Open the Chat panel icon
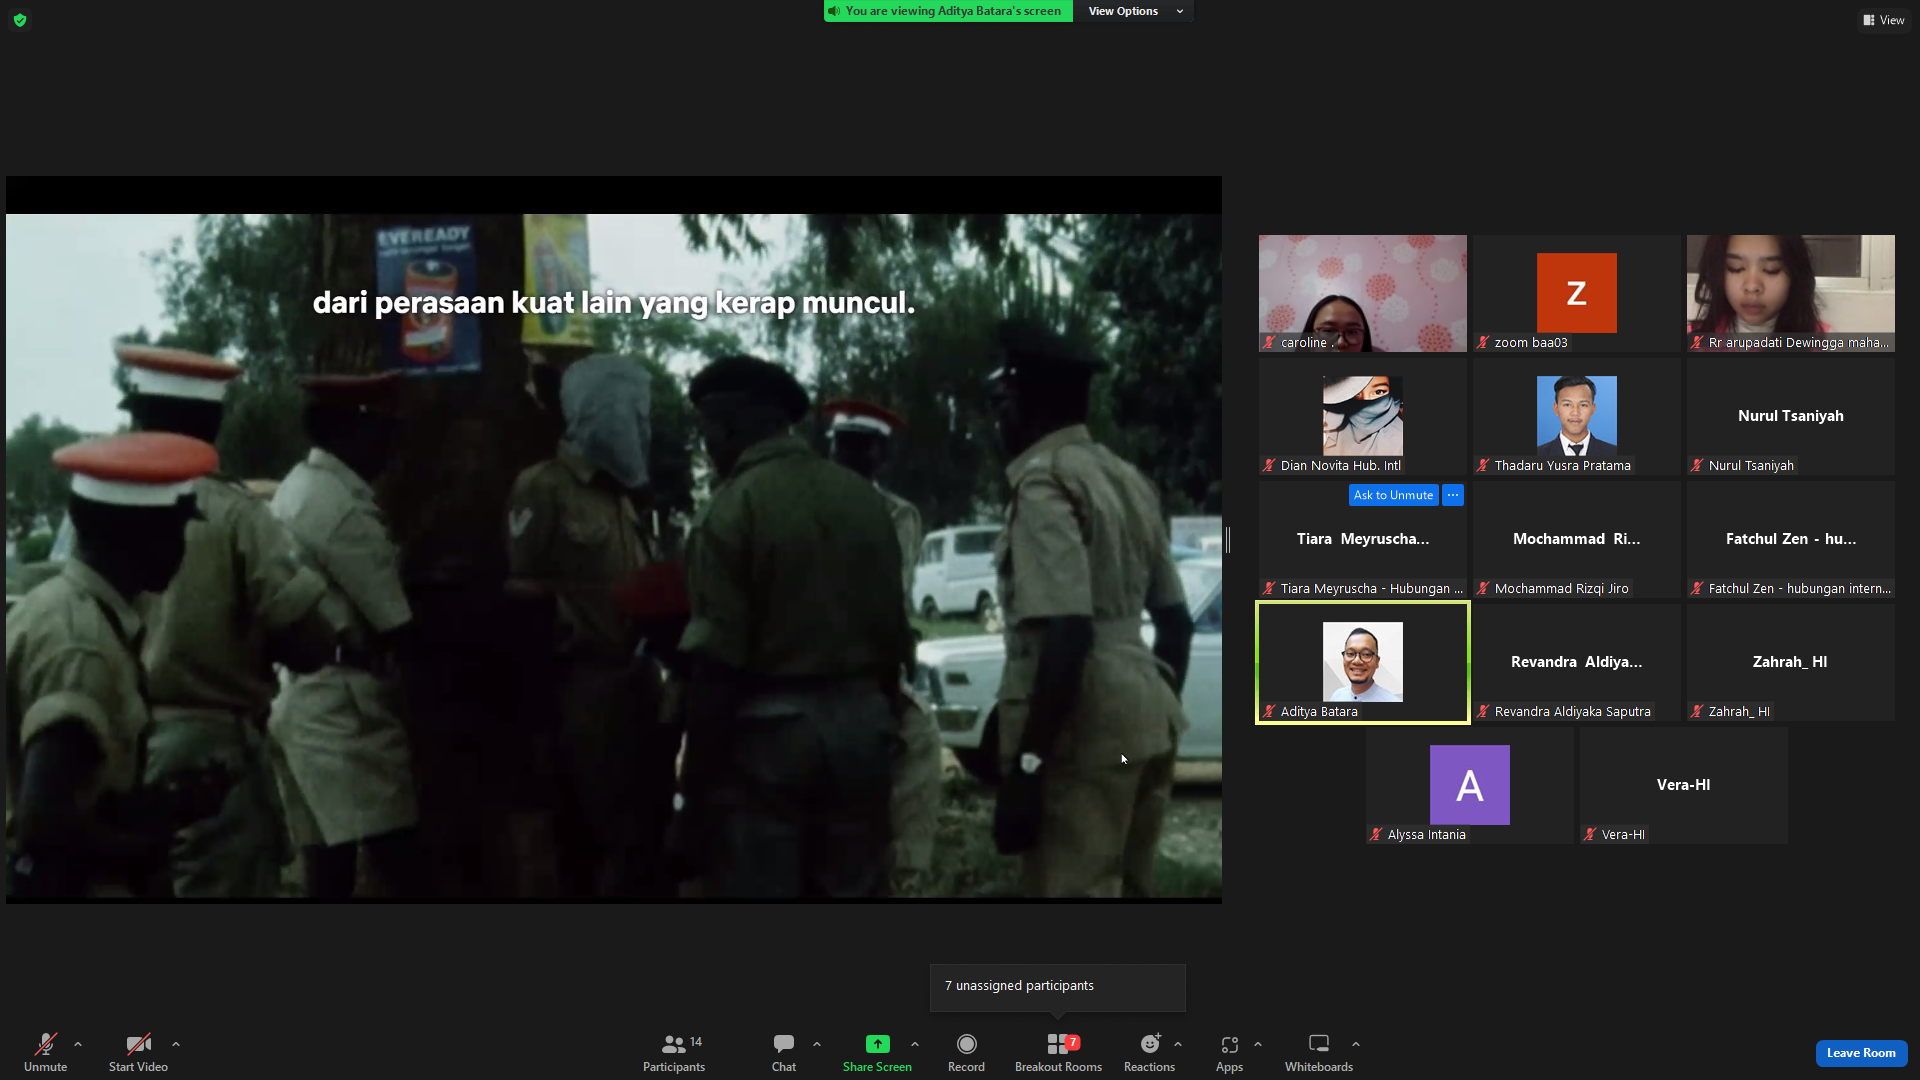Viewport: 1920px width, 1080px height. pyautogui.click(x=784, y=1044)
